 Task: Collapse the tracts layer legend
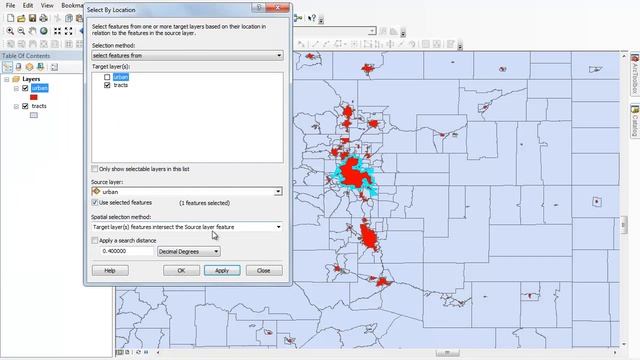tap(16, 107)
